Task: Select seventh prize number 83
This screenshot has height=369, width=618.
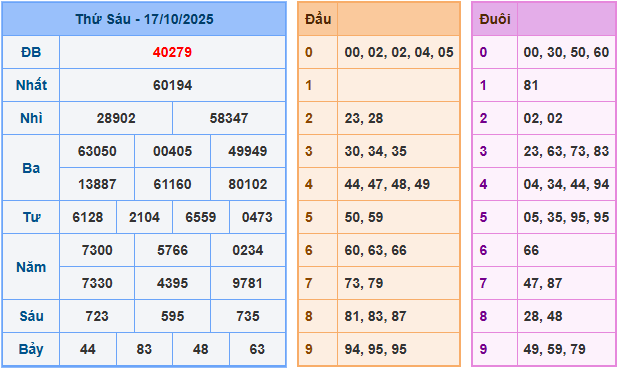Action: pos(144,349)
